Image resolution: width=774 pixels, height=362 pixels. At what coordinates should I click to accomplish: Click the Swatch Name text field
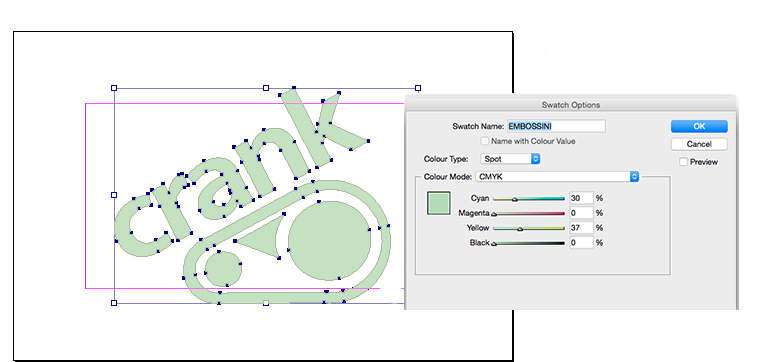(x=556, y=126)
